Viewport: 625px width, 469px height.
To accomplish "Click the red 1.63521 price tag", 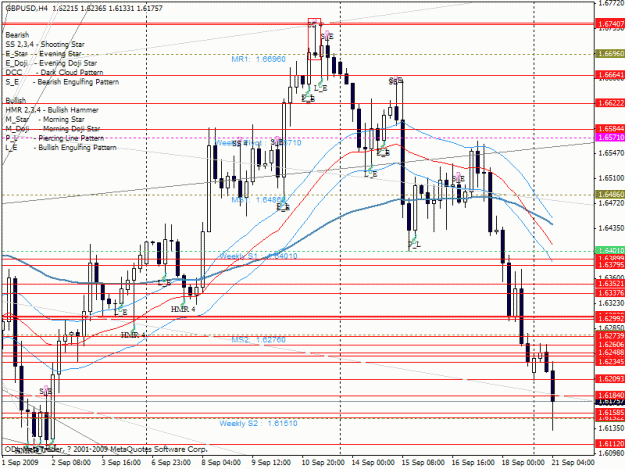I will 609,284.
